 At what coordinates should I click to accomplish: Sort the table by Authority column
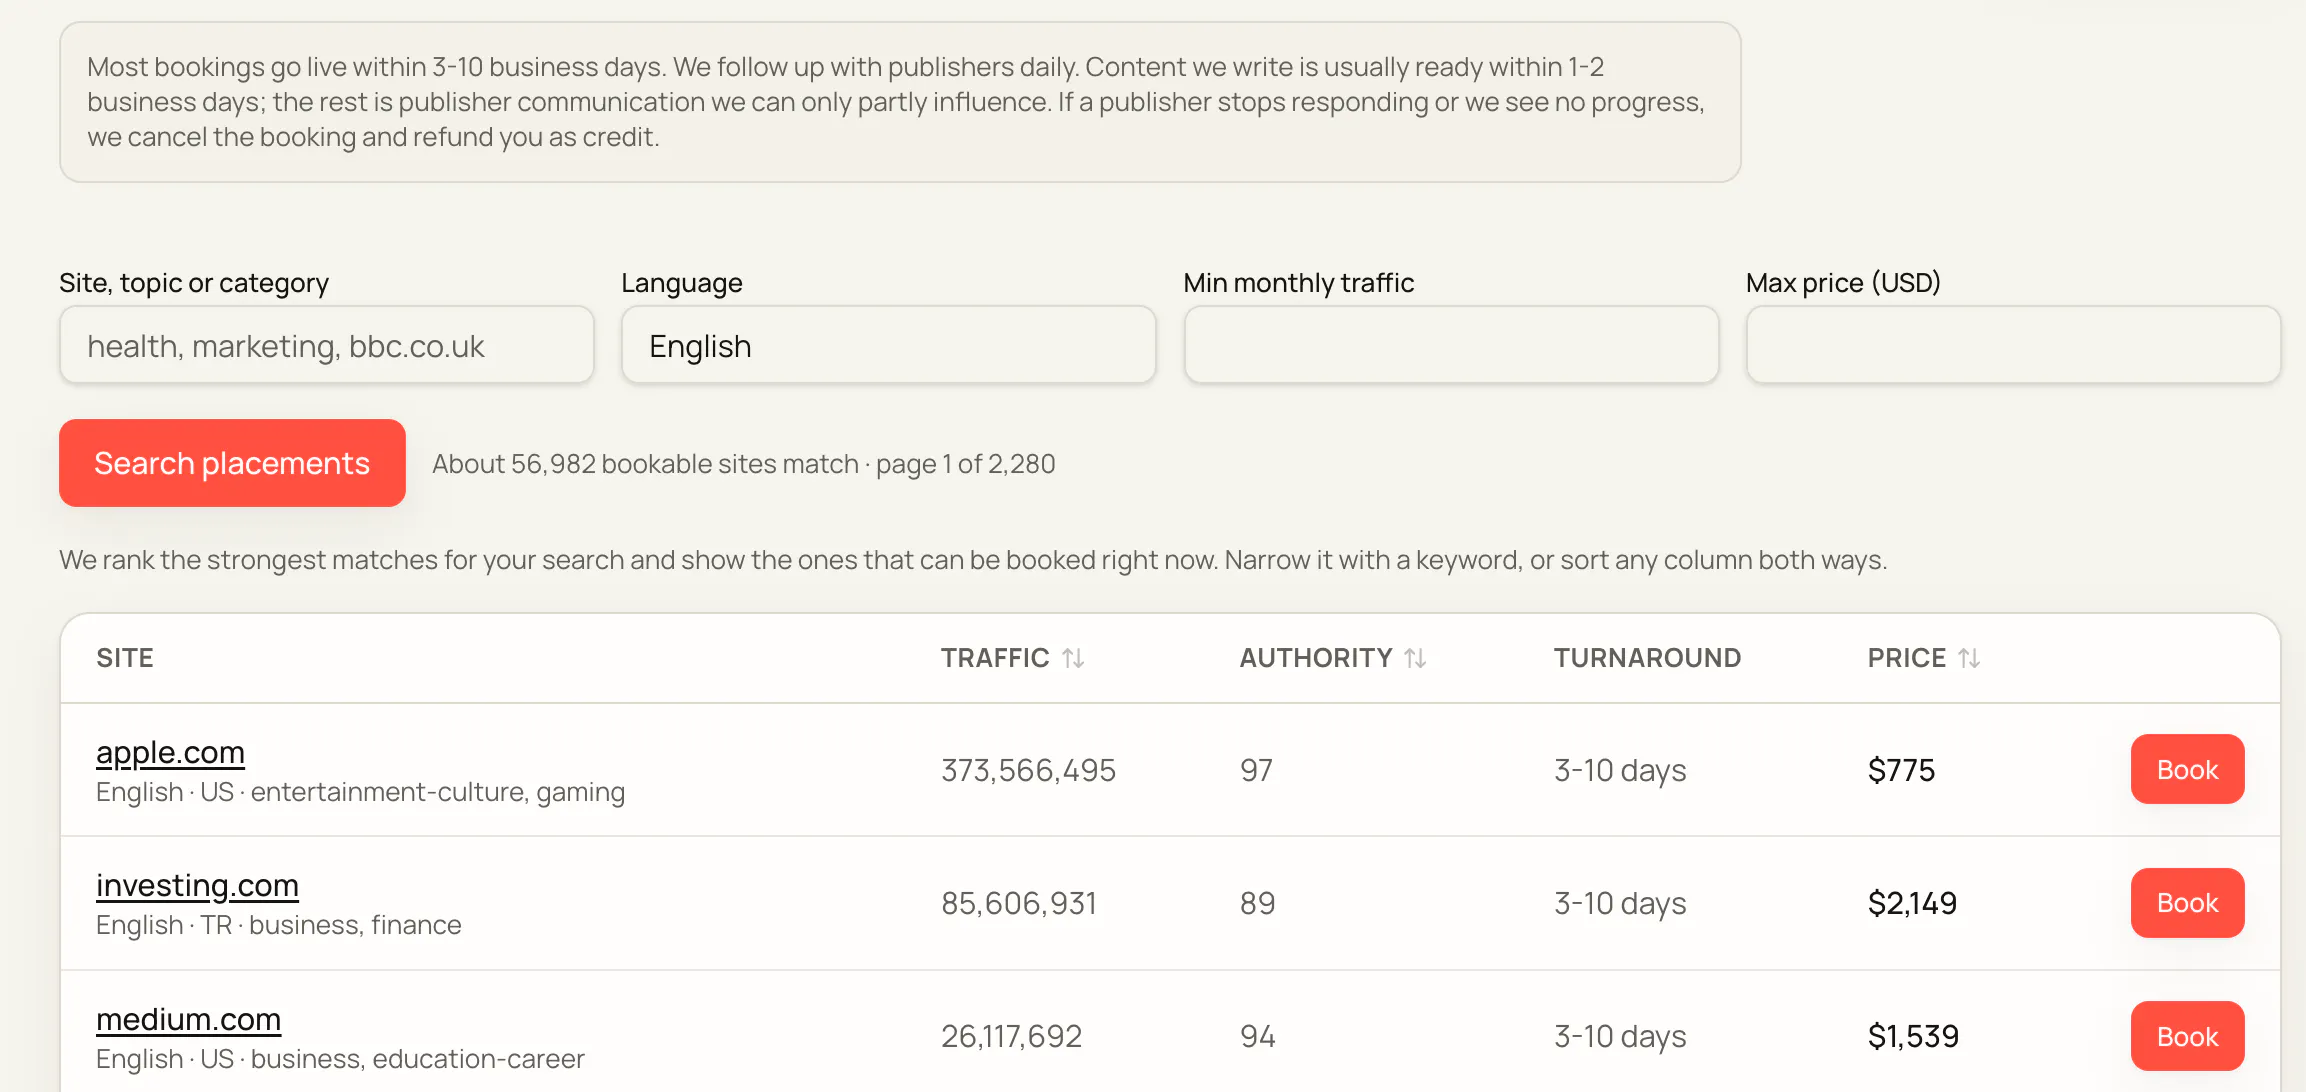1332,658
